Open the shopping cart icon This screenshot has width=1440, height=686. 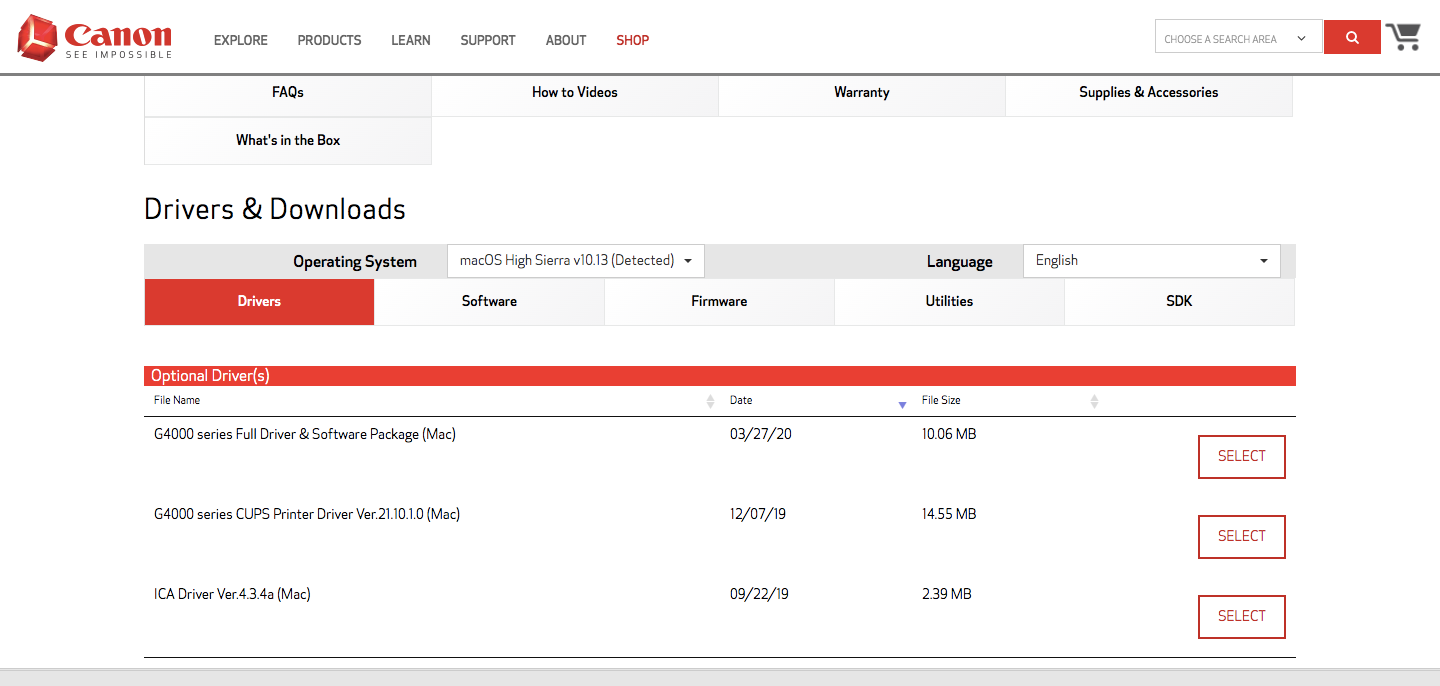[1404, 37]
